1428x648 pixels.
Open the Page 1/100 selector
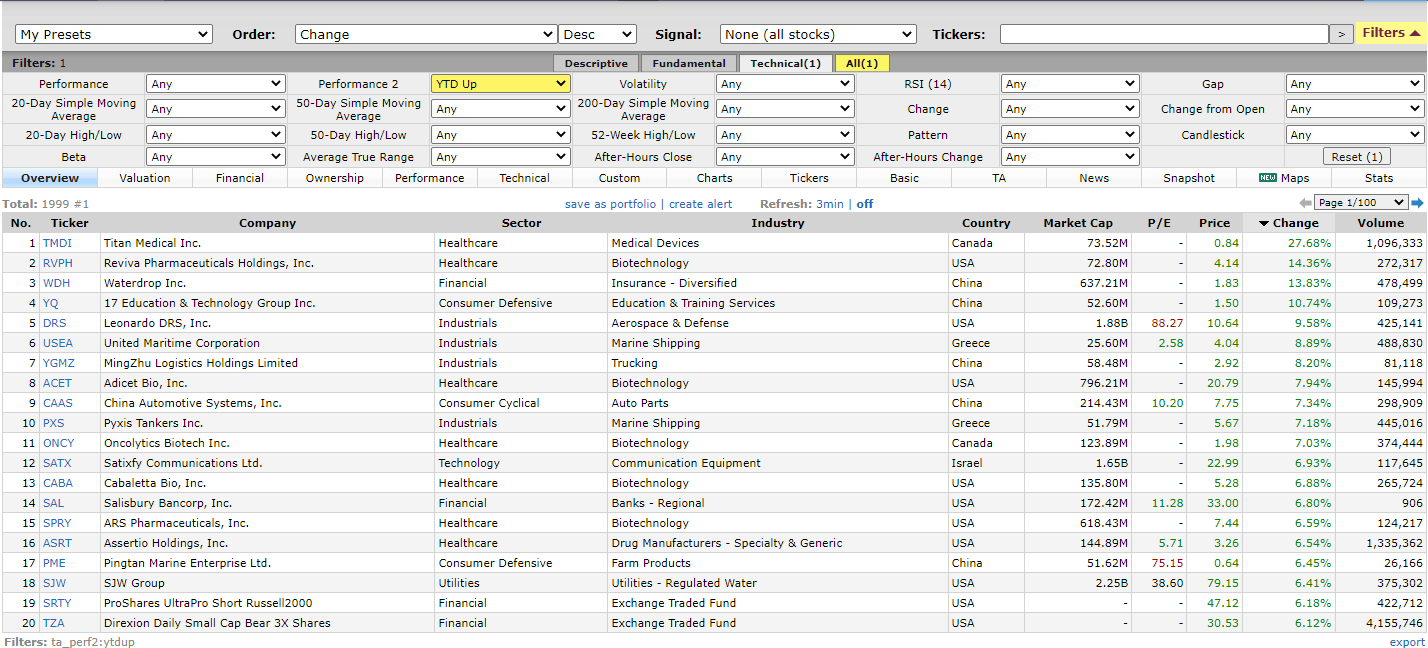point(1361,203)
